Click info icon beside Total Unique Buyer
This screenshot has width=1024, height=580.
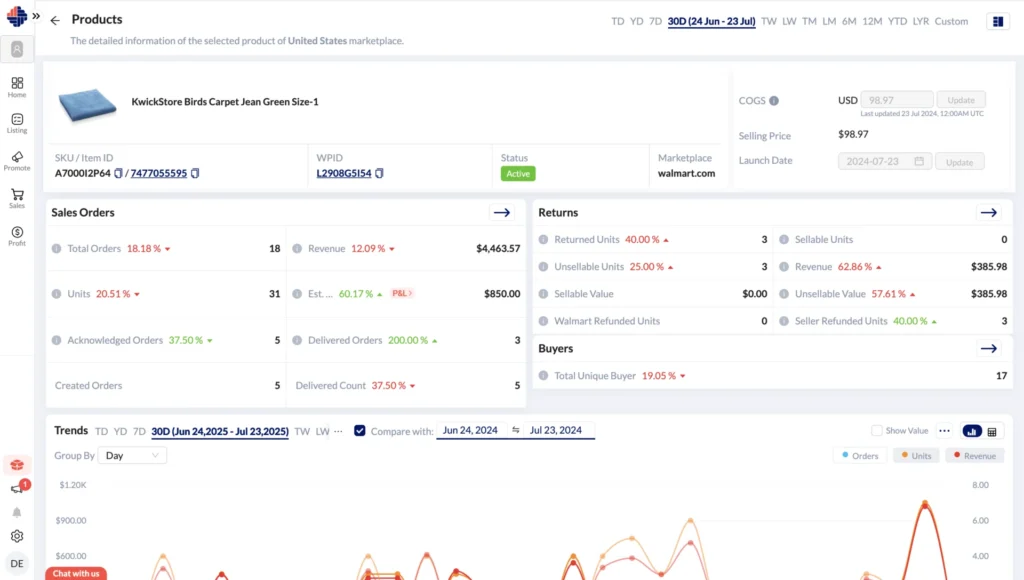click(543, 376)
